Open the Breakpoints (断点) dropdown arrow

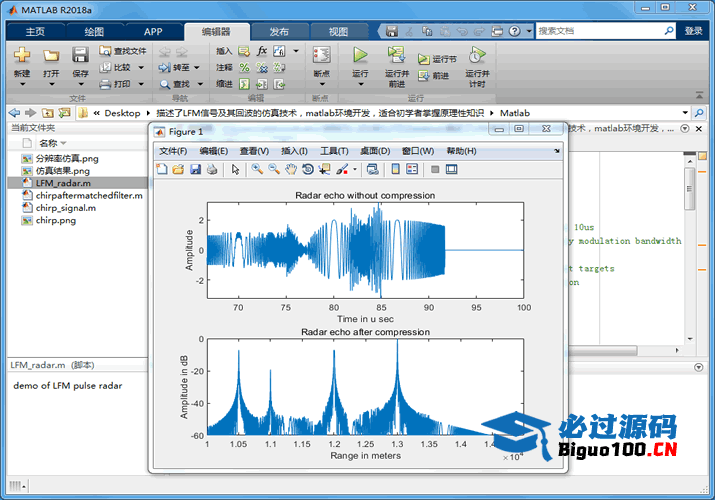pyautogui.click(x=321, y=84)
